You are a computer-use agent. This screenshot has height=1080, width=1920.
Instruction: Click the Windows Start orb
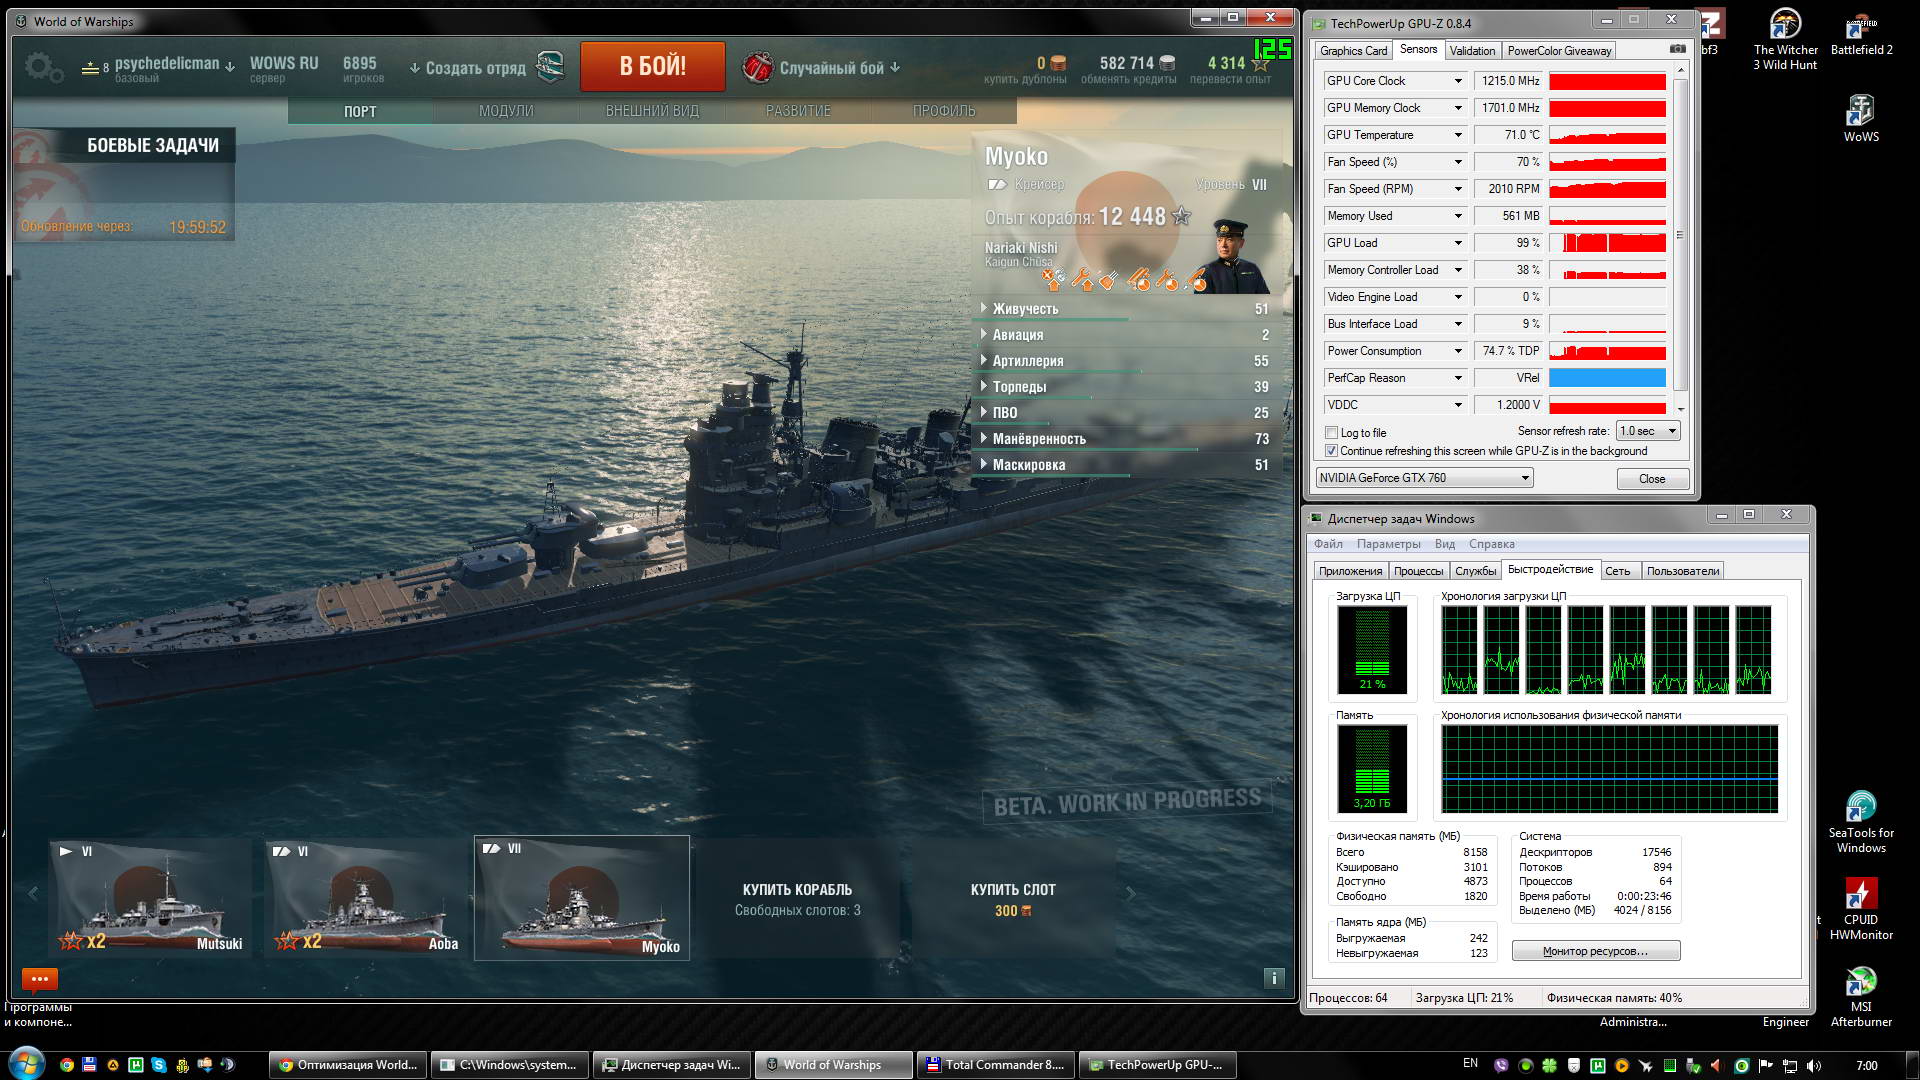26,1064
